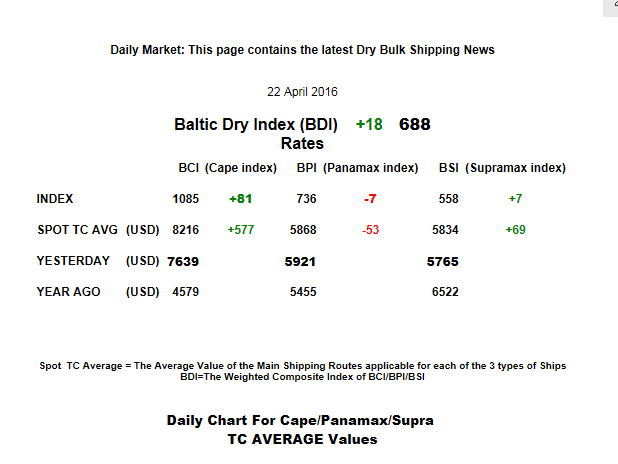
Task: Click the BPI (Panamax index) column header
Action: pos(357,168)
